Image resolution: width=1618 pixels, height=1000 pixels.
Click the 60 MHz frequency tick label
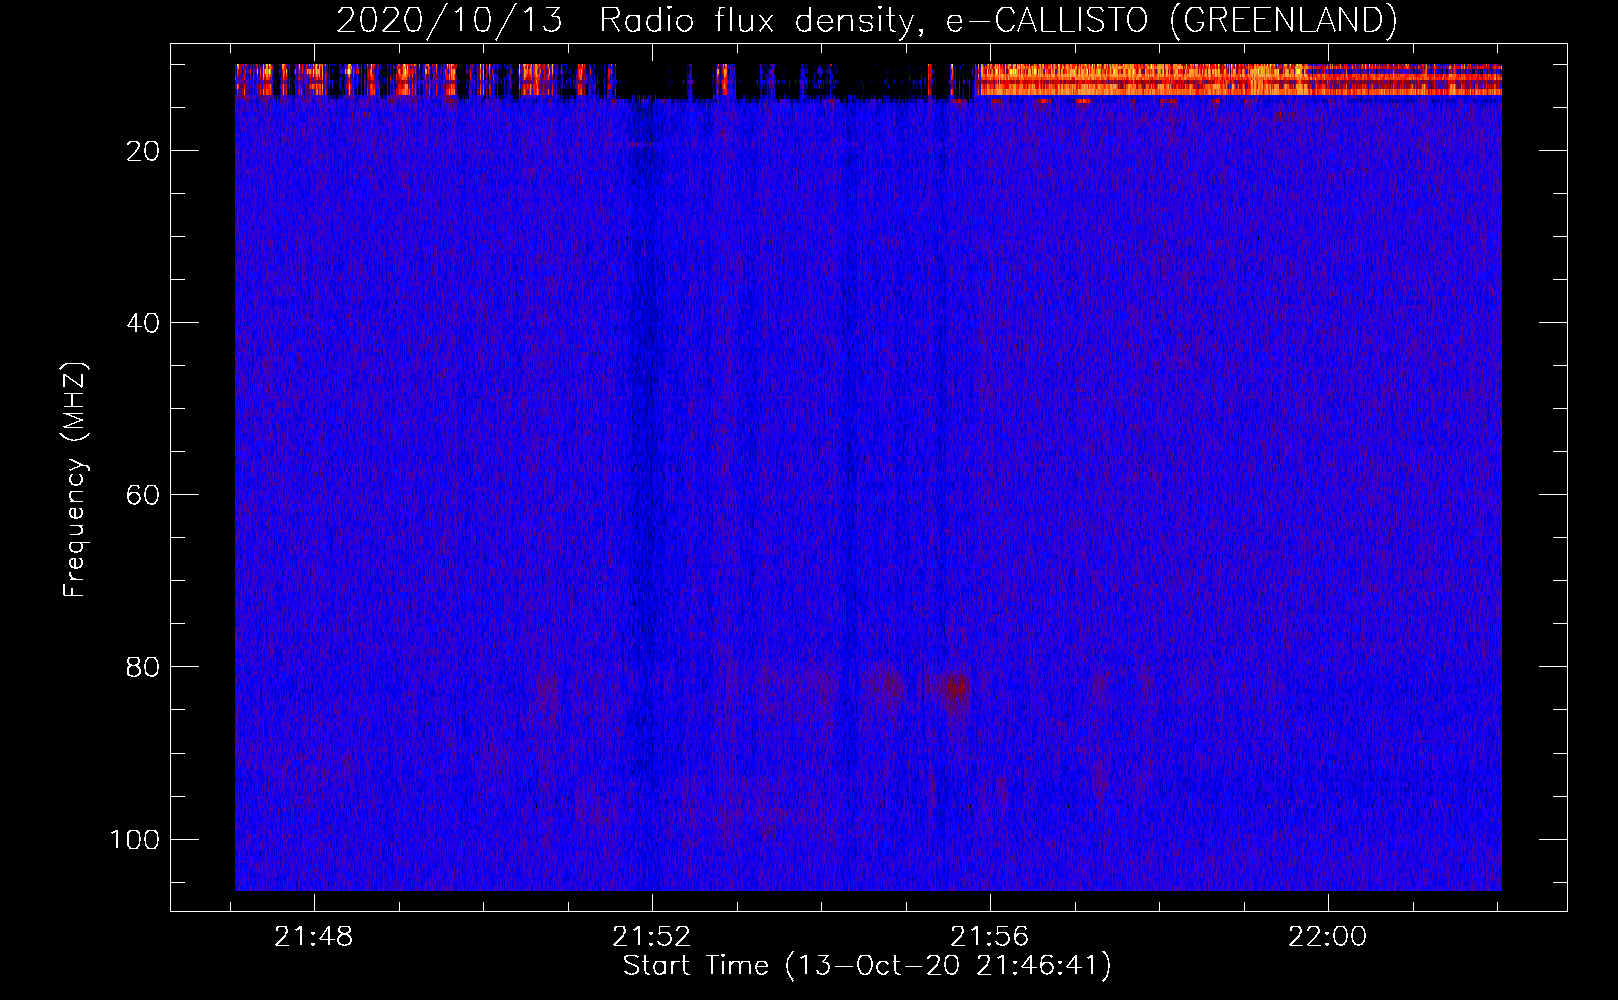tap(143, 495)
